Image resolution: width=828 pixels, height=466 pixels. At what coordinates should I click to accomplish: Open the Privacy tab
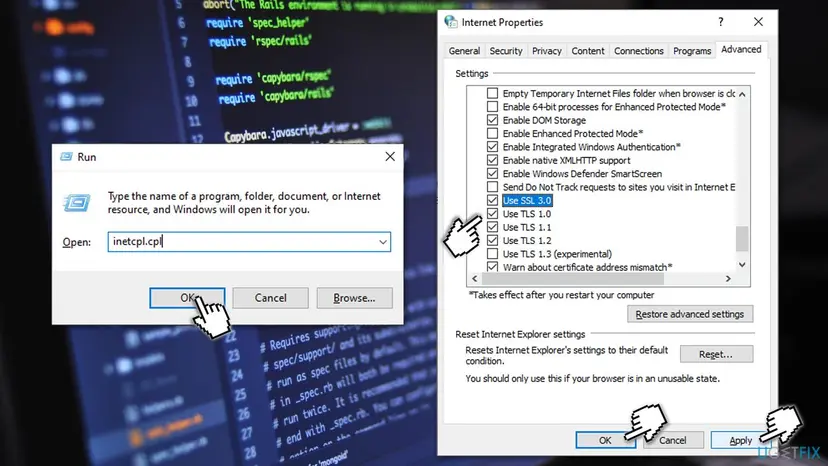tap(547, 51)
